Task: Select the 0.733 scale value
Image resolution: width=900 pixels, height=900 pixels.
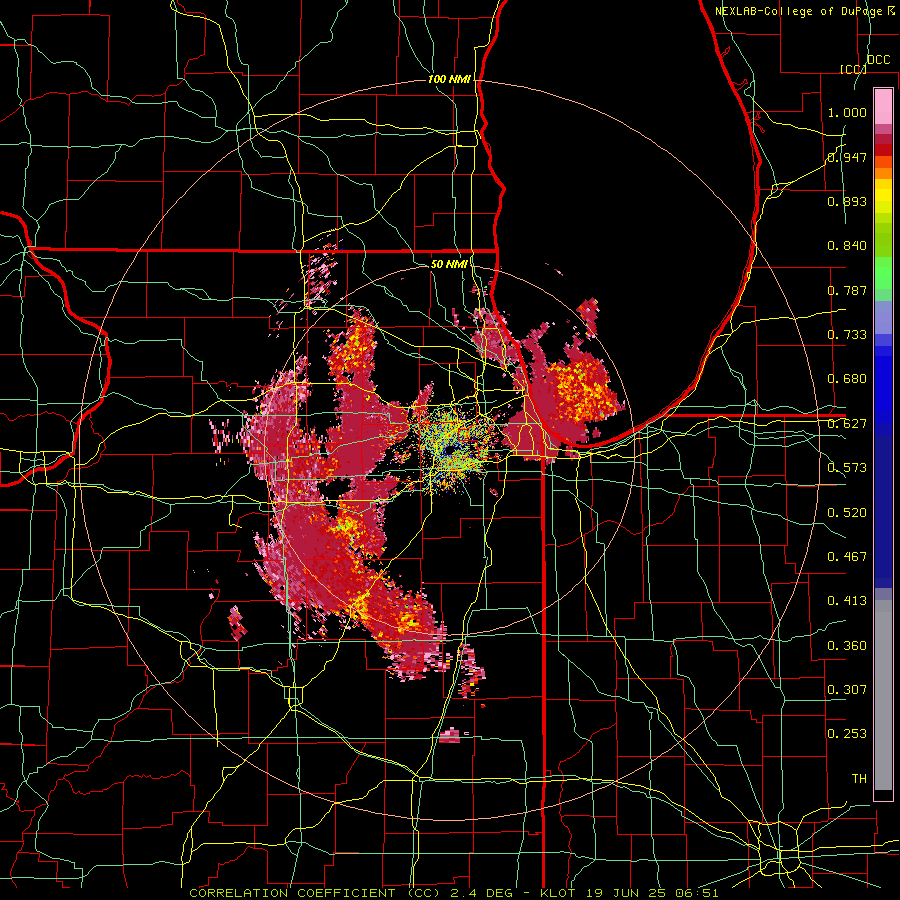Action: [x=847, y=335]
